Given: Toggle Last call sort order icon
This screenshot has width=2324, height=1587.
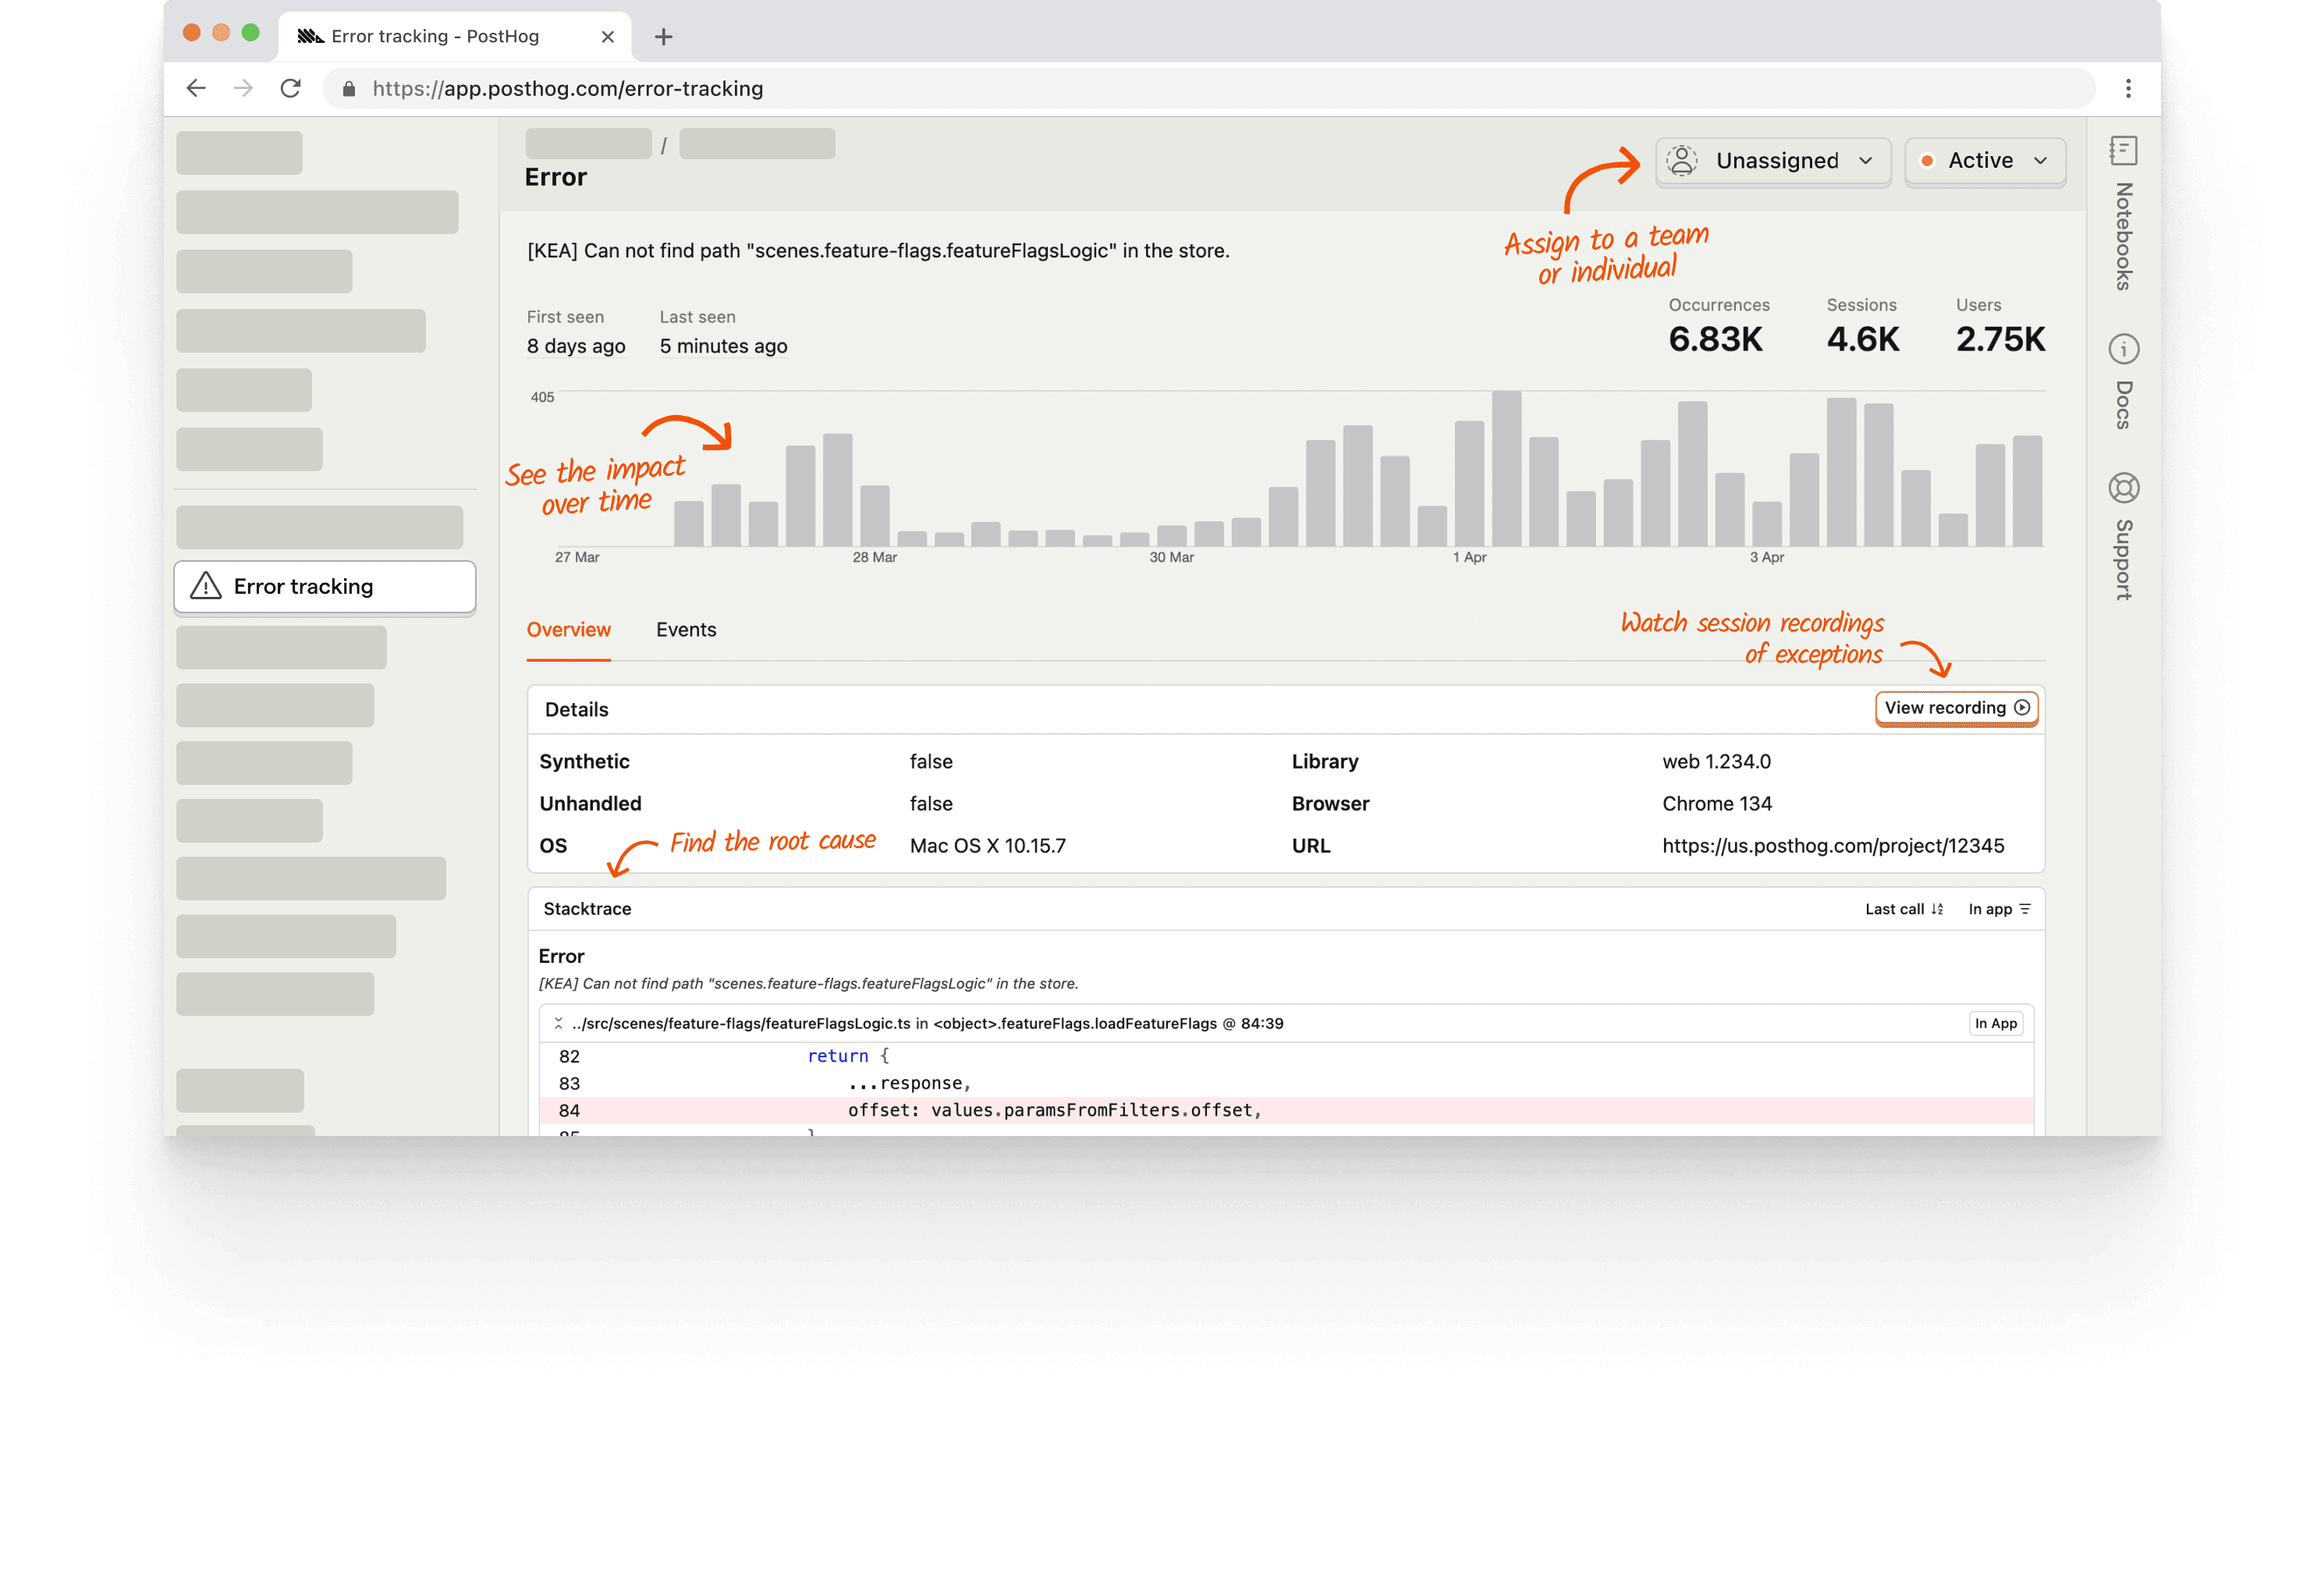Looking at the screenshot, I should [x=1937, y=909].
